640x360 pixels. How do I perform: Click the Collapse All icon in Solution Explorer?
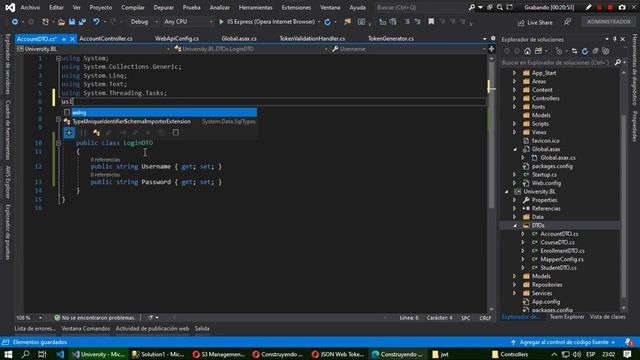click(596, 51)
